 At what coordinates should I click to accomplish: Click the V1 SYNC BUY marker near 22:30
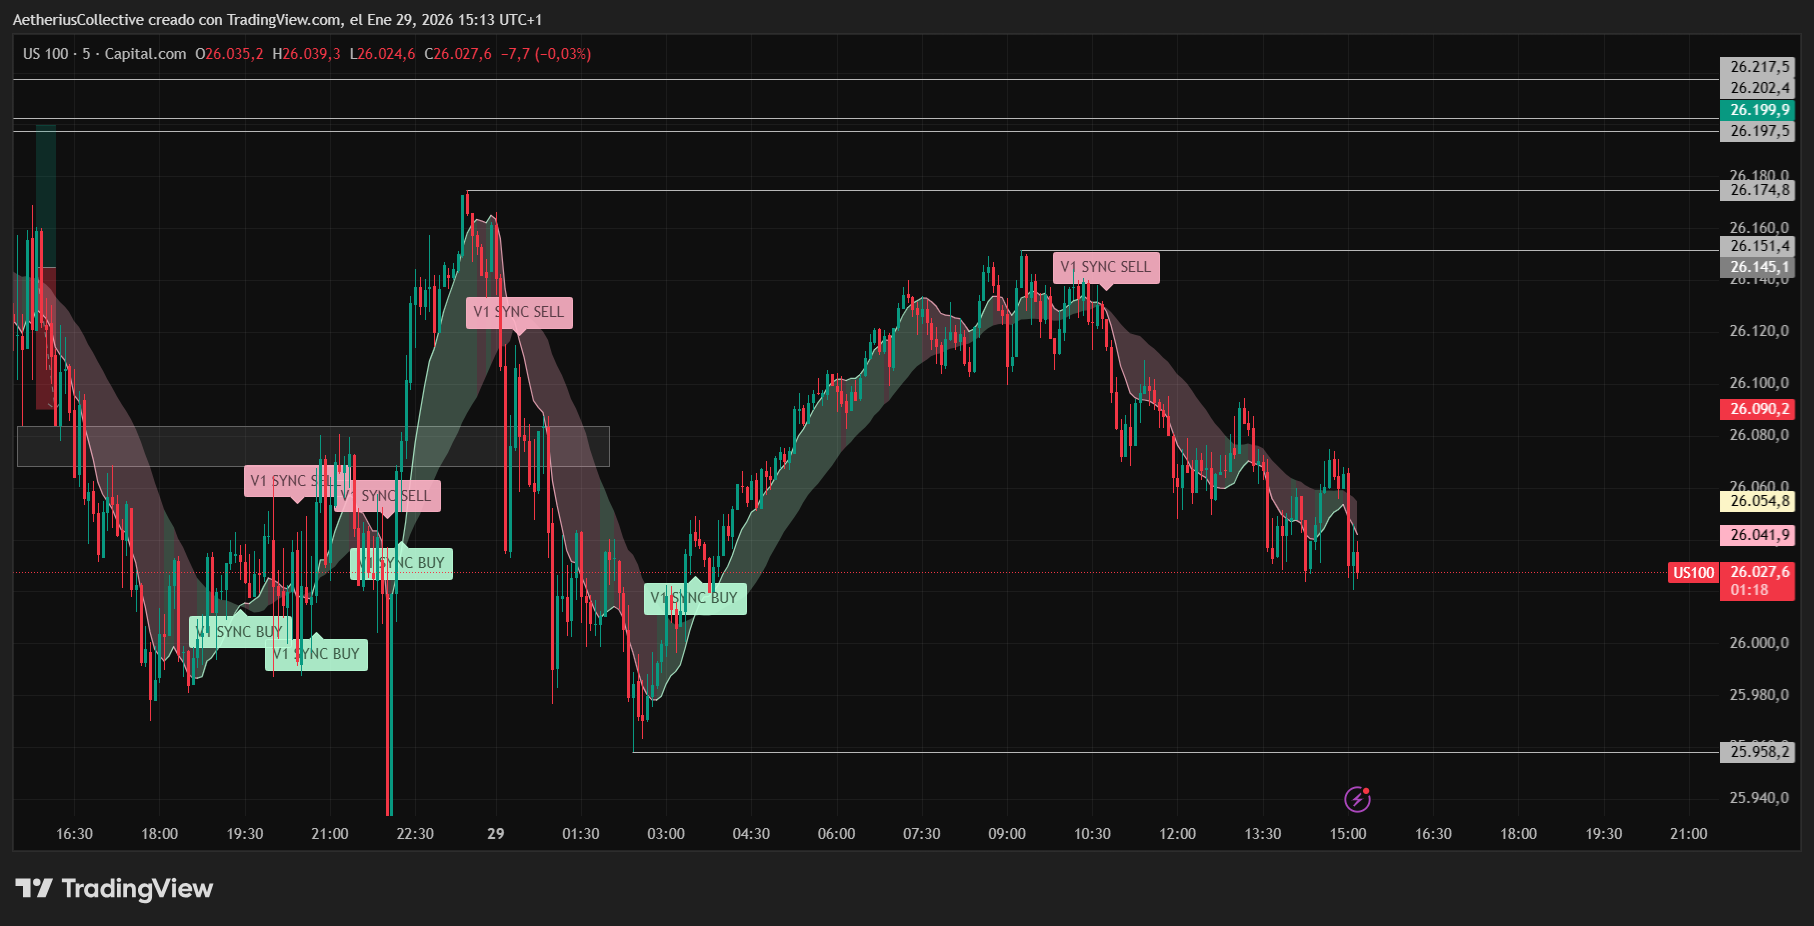click(402, 563)
